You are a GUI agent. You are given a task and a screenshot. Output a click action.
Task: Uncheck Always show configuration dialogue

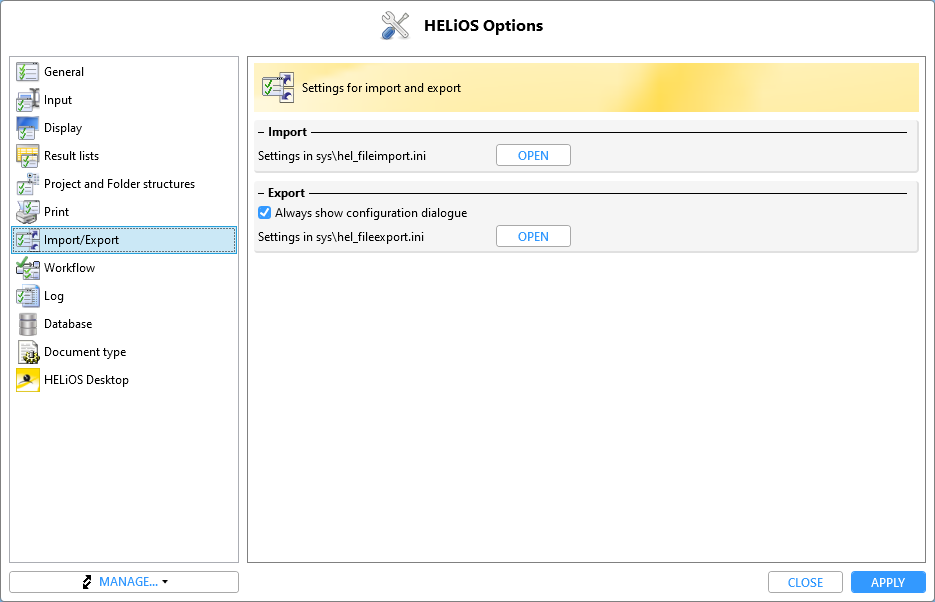(x=265, y=213)
